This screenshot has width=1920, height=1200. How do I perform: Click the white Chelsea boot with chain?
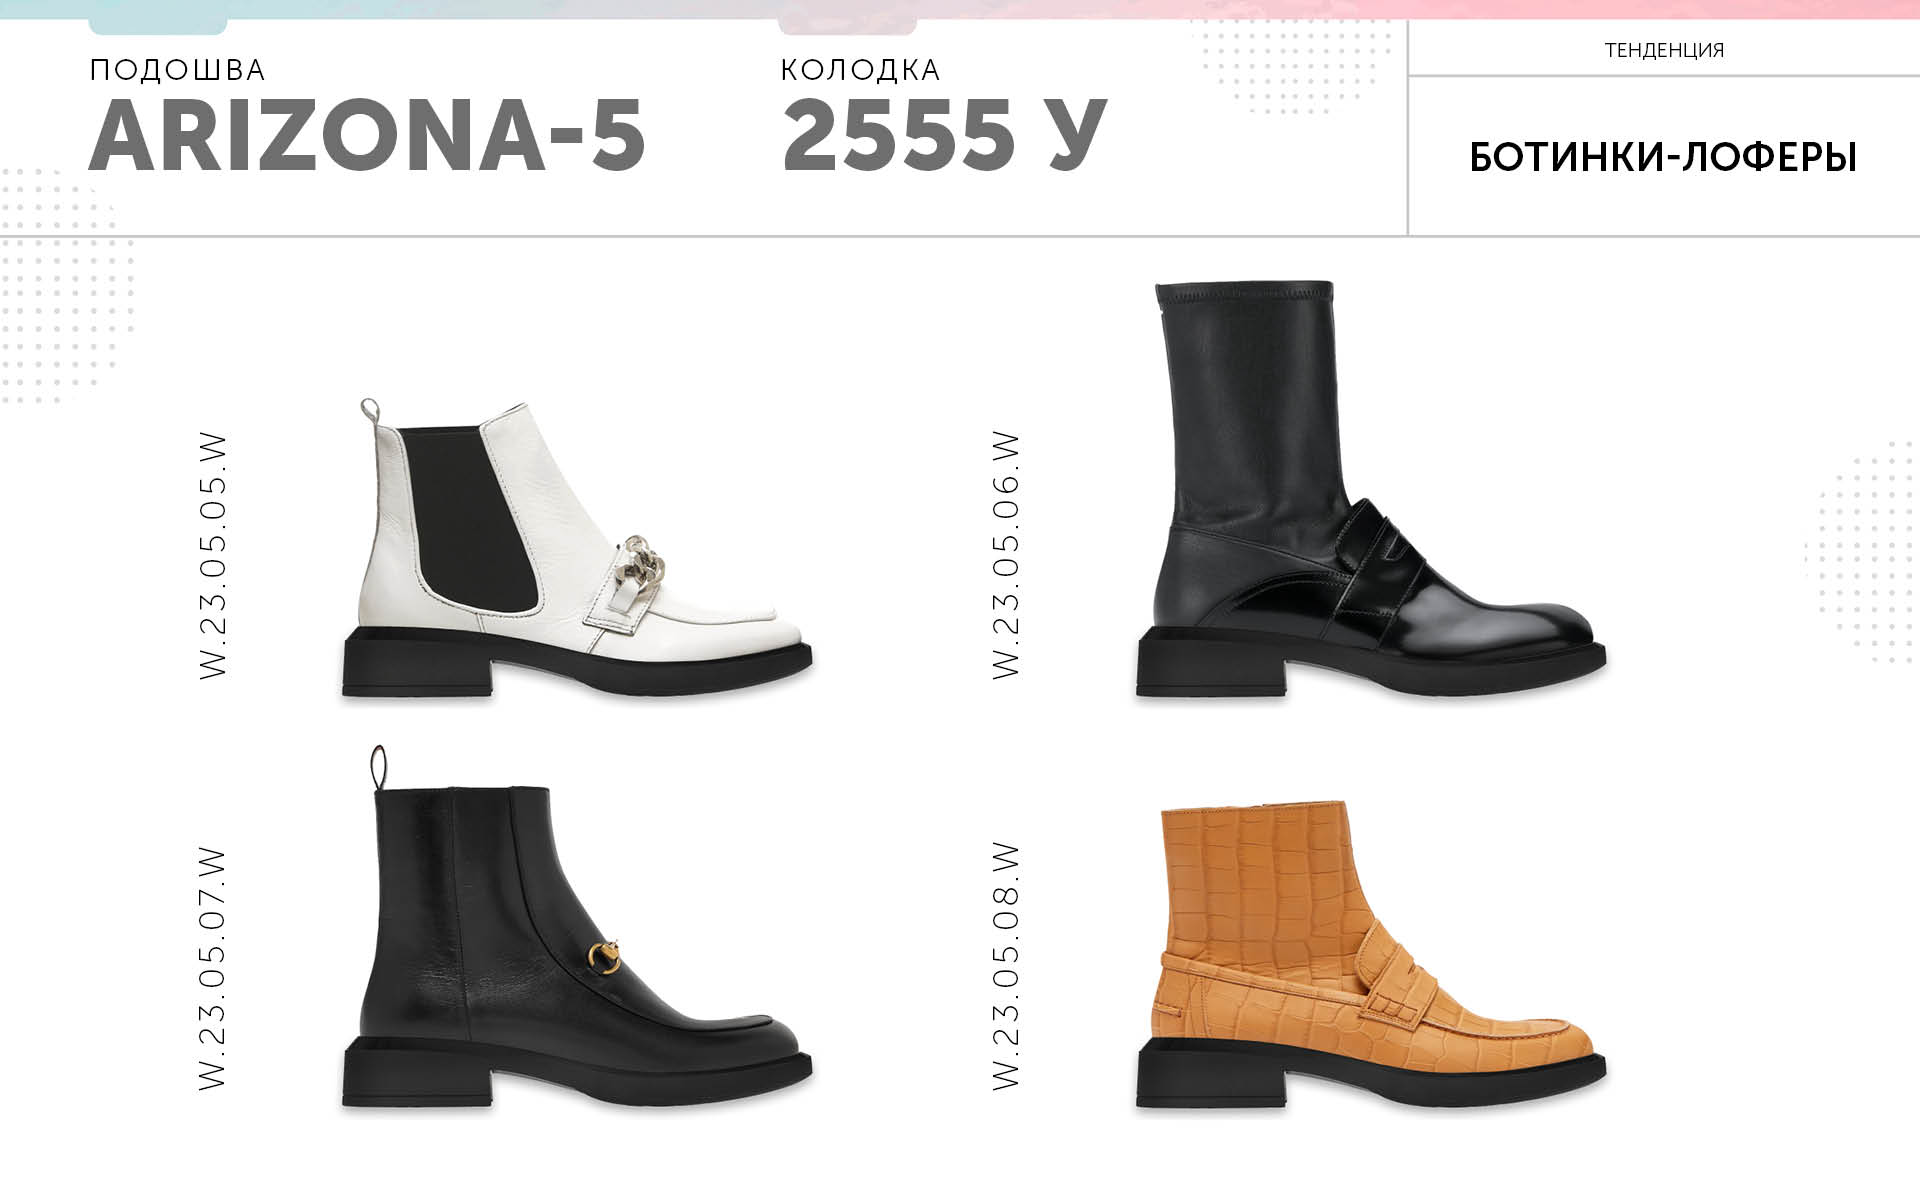tap(577, 548)
